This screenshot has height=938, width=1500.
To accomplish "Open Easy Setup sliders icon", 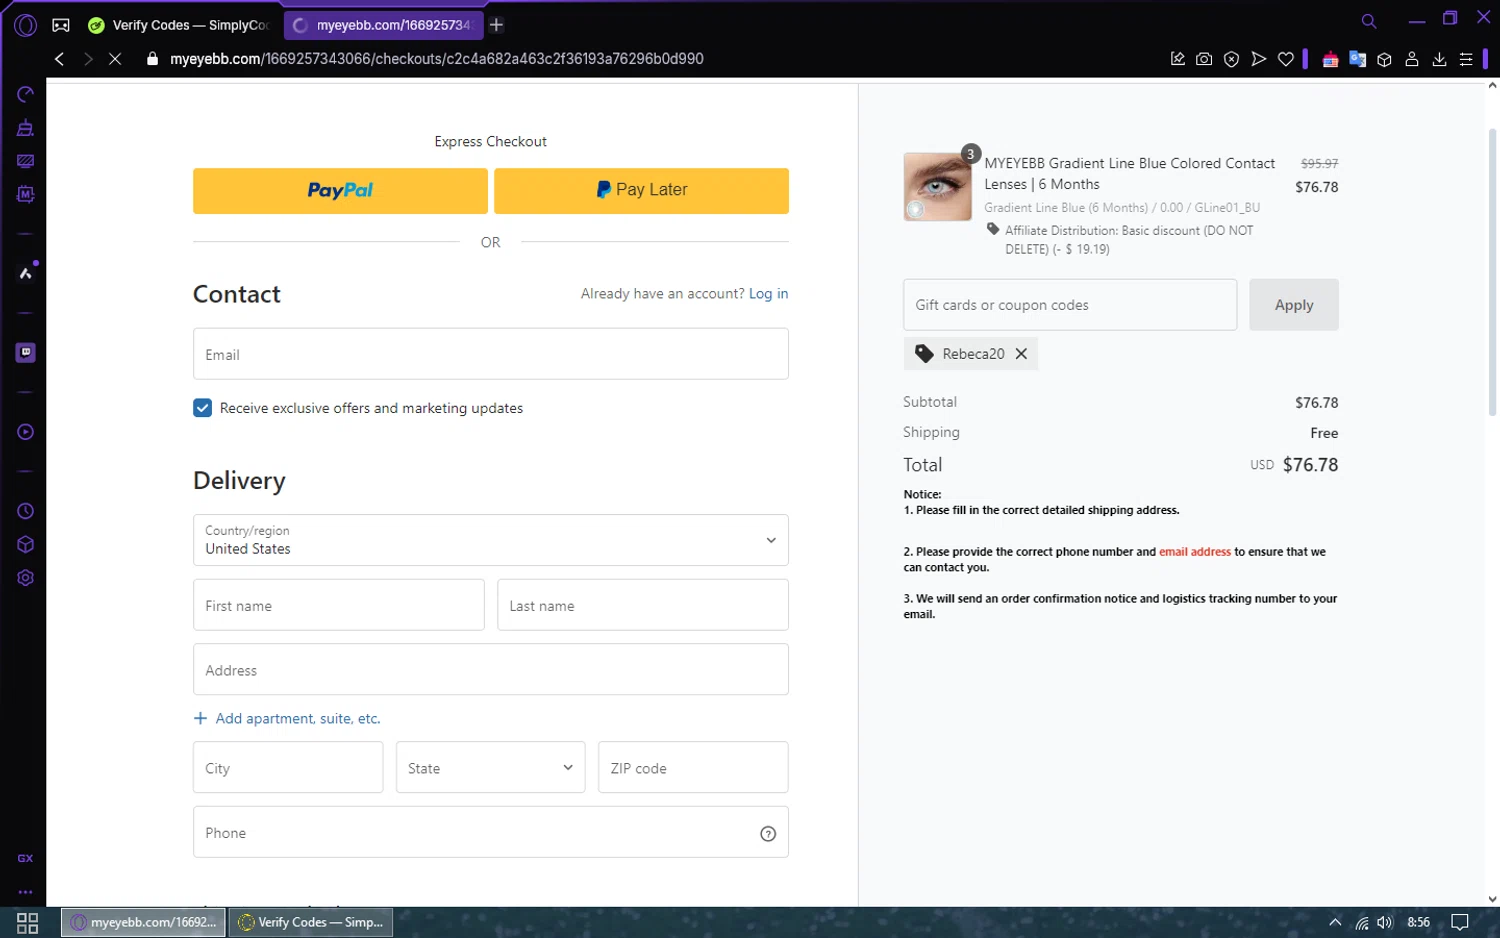I will coord(1466,59).
